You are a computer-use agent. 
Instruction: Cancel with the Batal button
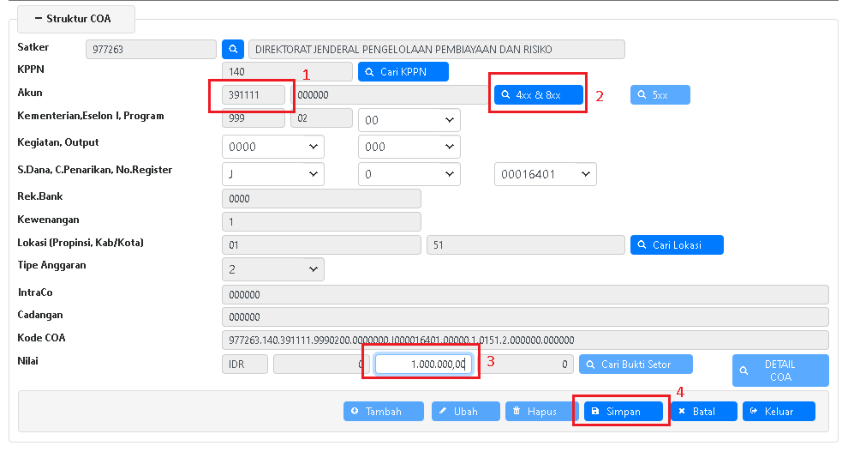[x=702, y=411]
